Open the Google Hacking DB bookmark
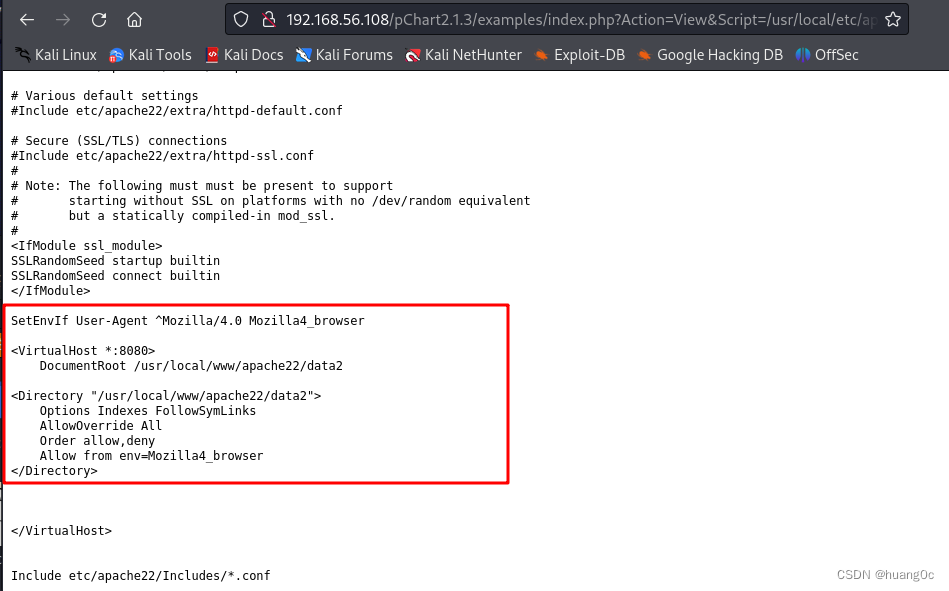949x591 pixels. coord(711,55)
